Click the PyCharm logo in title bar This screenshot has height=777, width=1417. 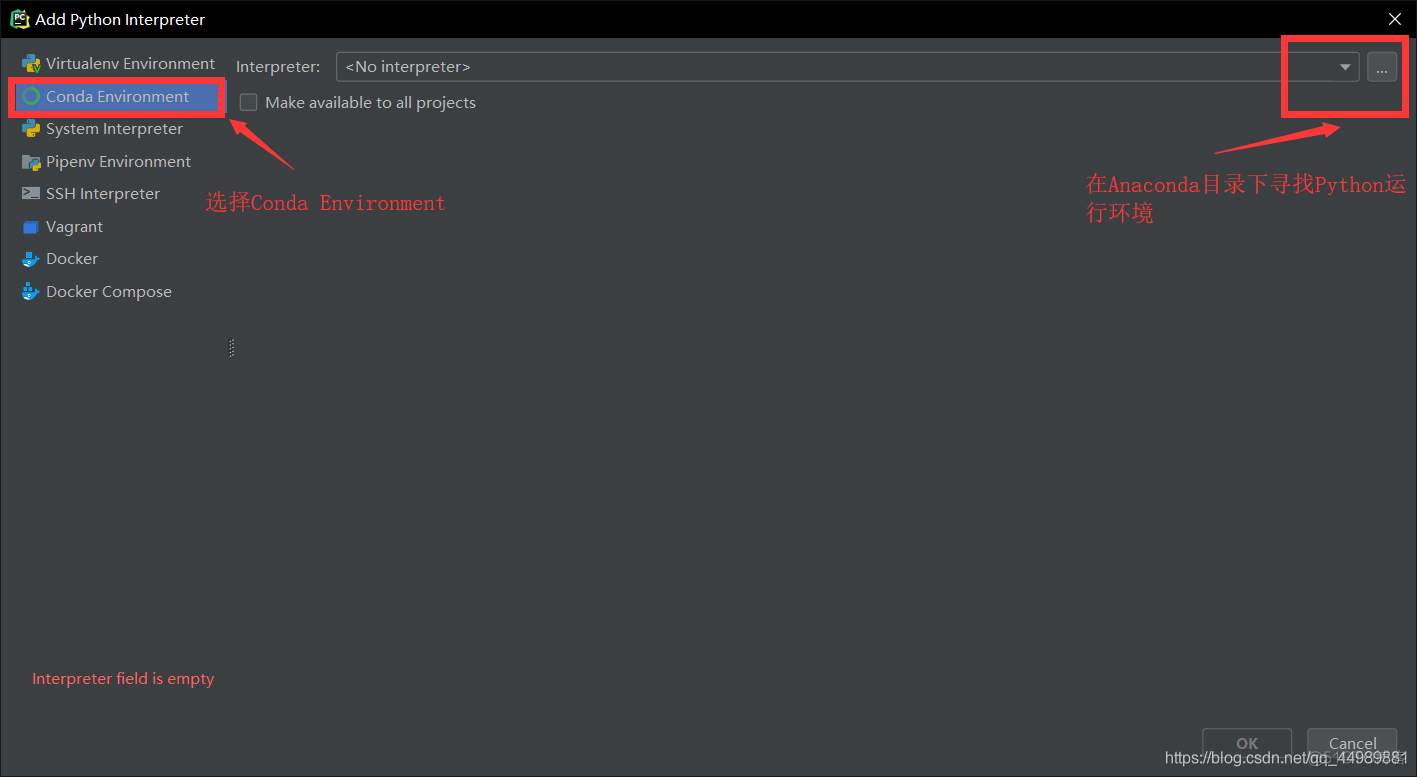tap(19, 19)
